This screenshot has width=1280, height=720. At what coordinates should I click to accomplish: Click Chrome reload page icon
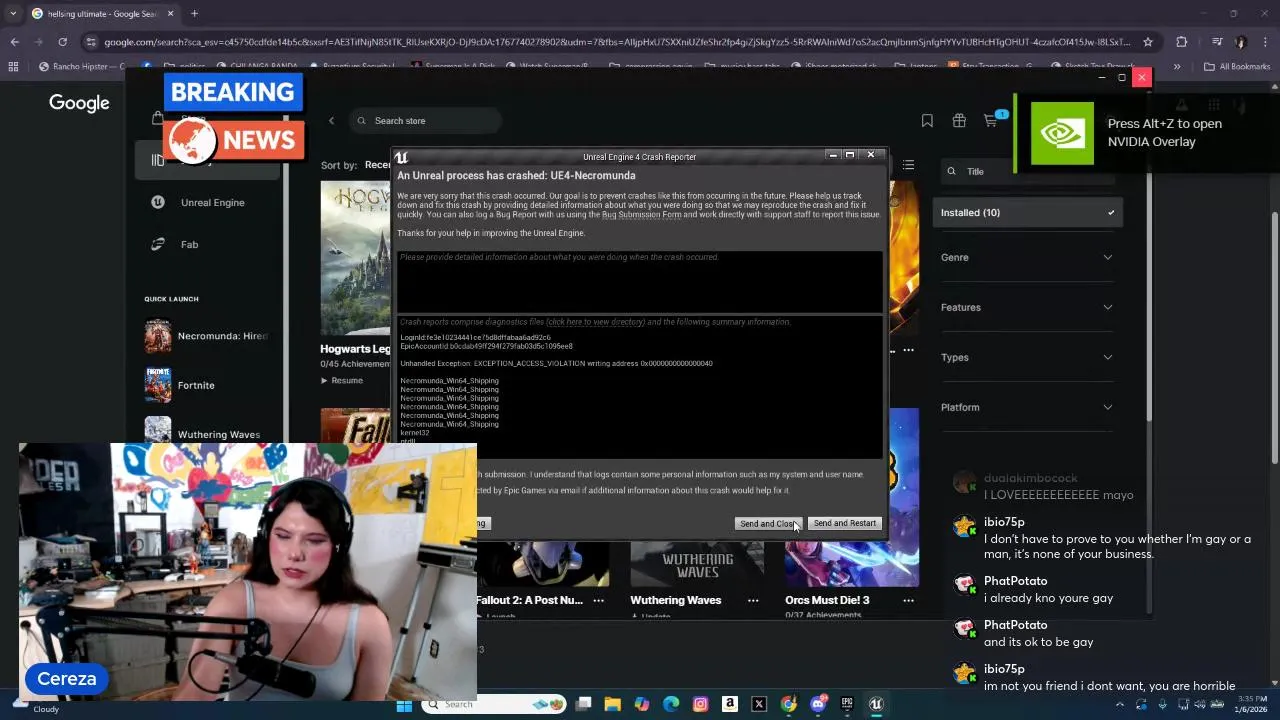pyautogui.click(x=62, y=42)
